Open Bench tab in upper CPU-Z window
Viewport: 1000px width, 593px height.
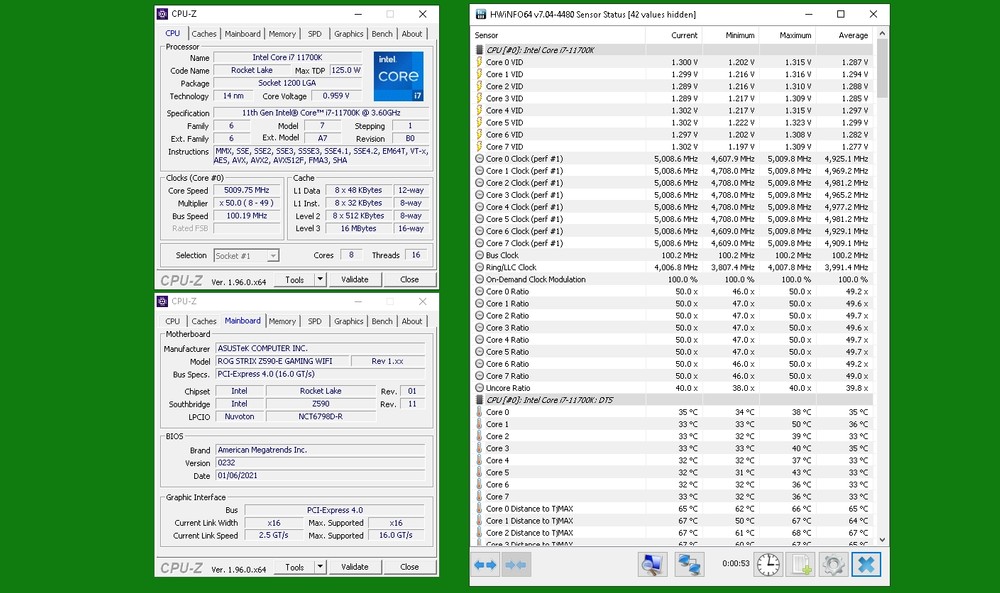(x=382, y=34)
